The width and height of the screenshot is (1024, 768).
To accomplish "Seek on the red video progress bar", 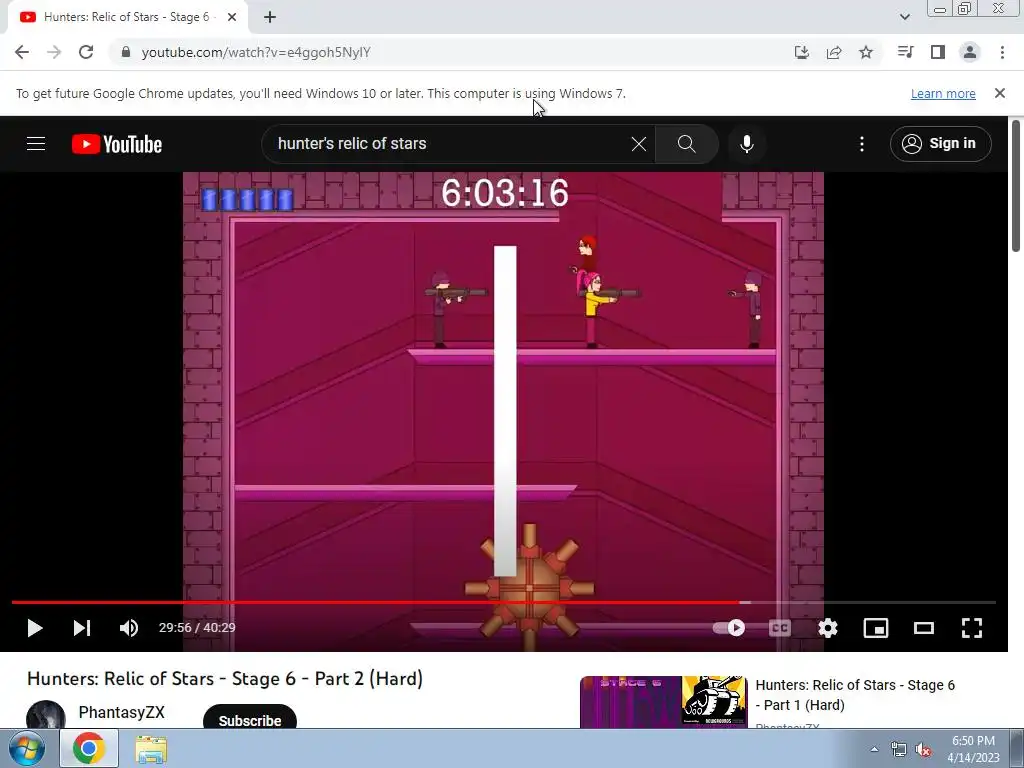I will pos(504,602).
